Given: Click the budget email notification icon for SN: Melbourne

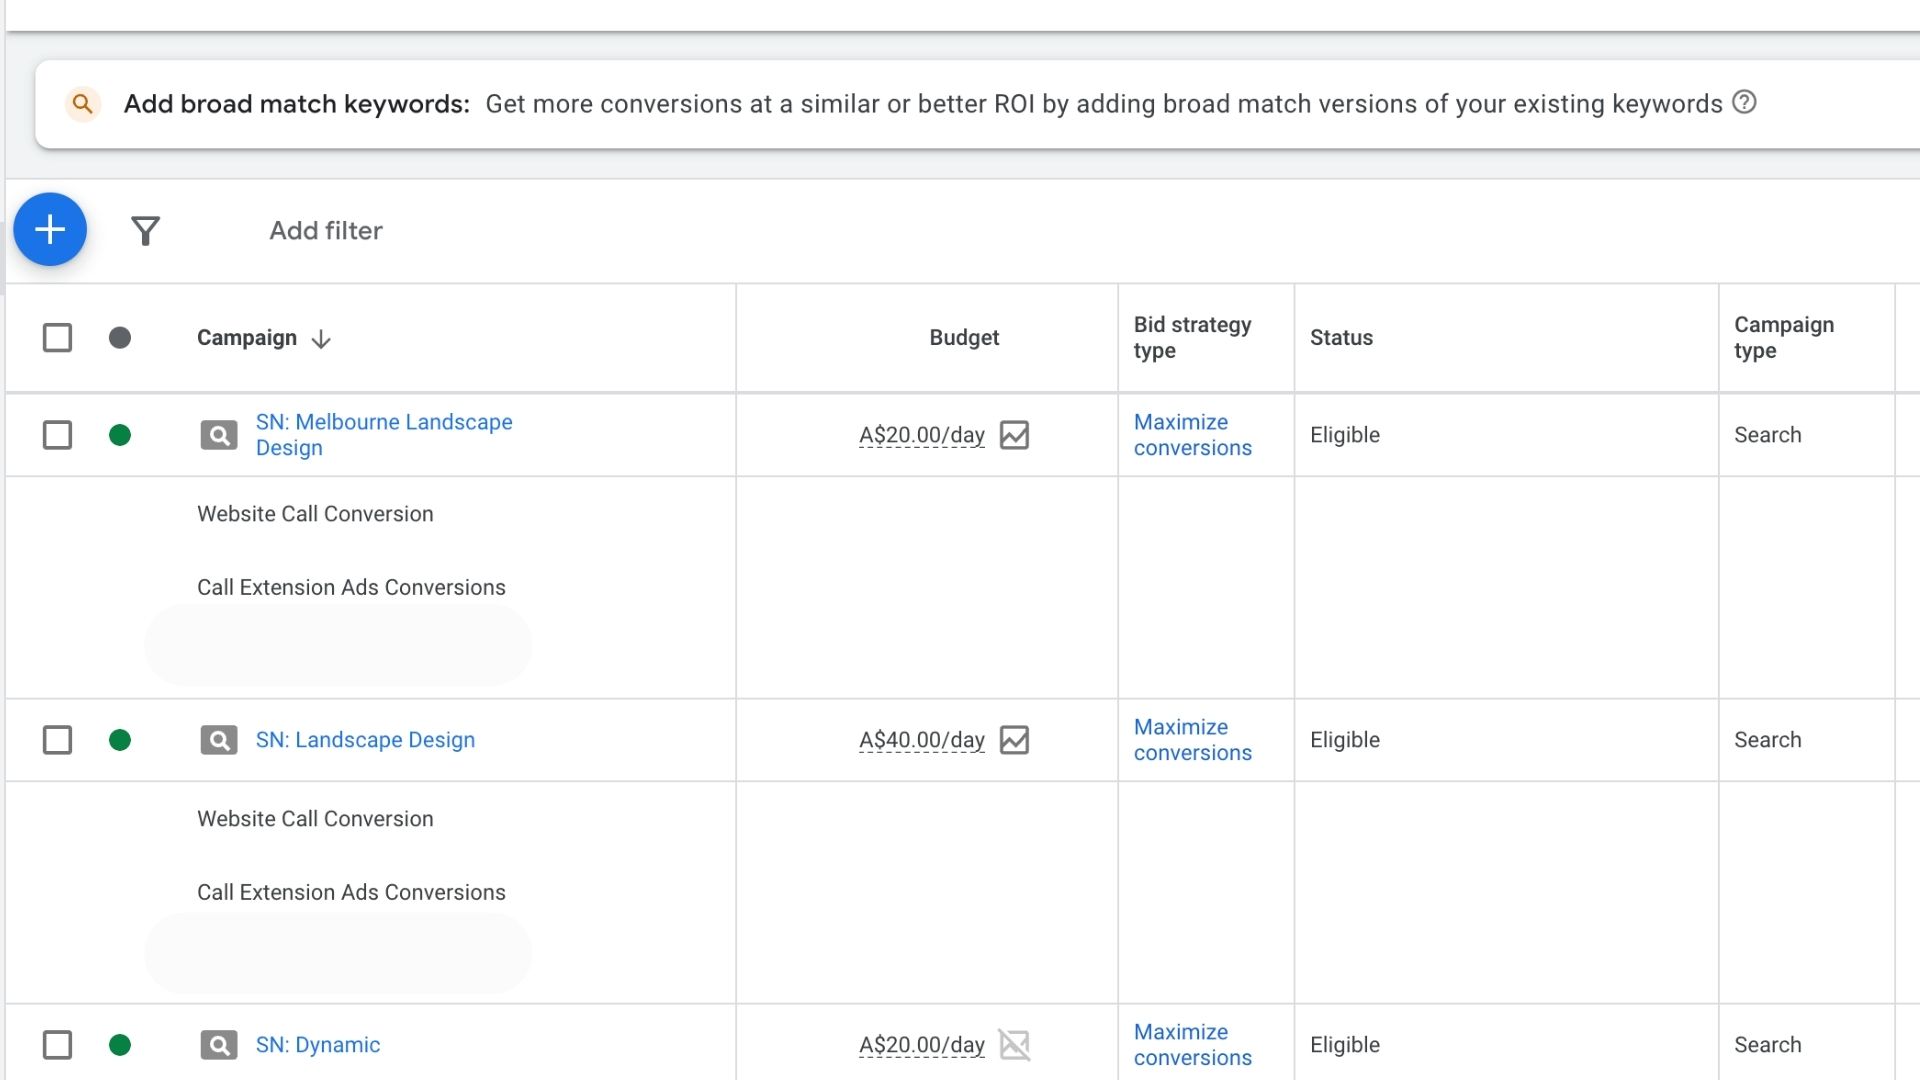Looking at the screenshot, I should [x=1014, y=434].
